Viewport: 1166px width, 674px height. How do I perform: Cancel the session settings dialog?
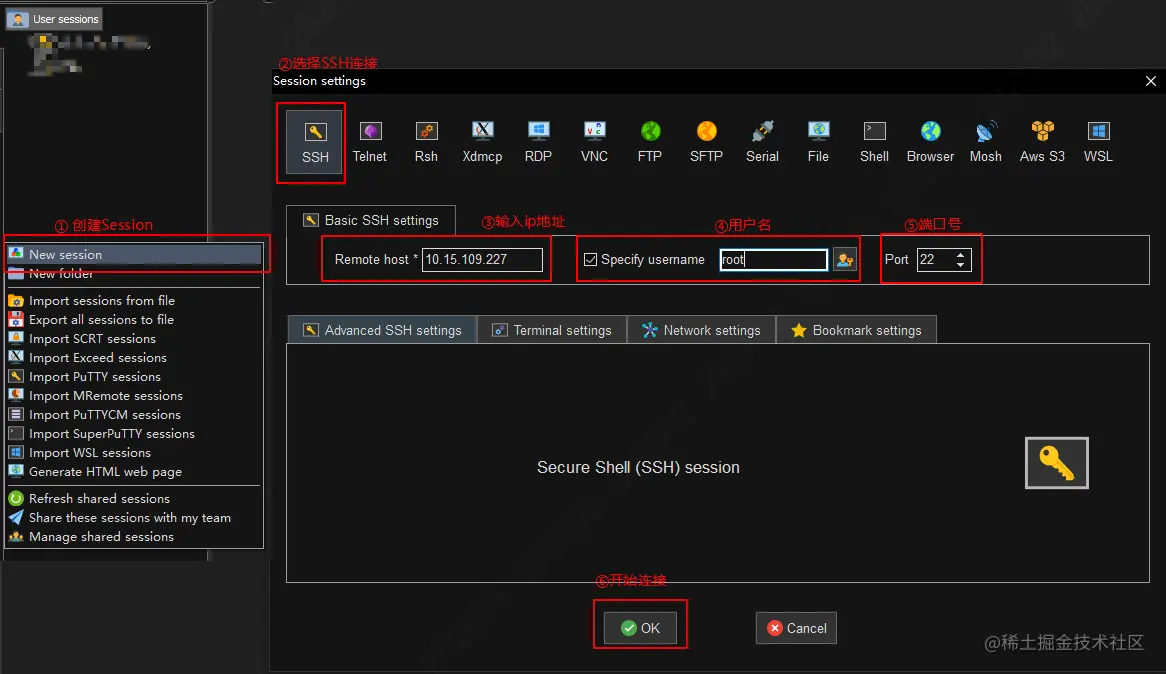[x=796, y=628]
